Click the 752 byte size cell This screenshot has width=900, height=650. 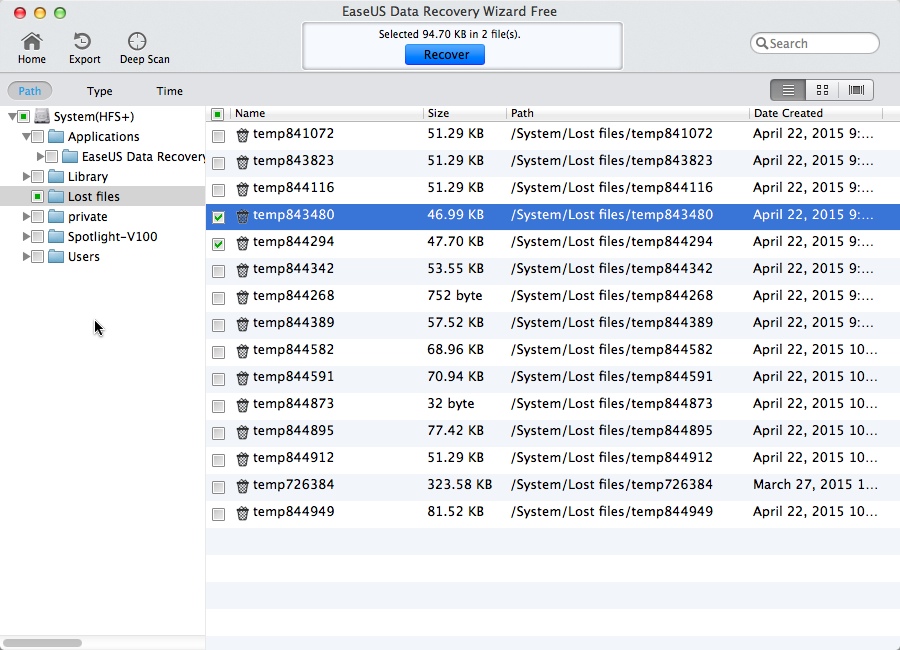point(455,296)
